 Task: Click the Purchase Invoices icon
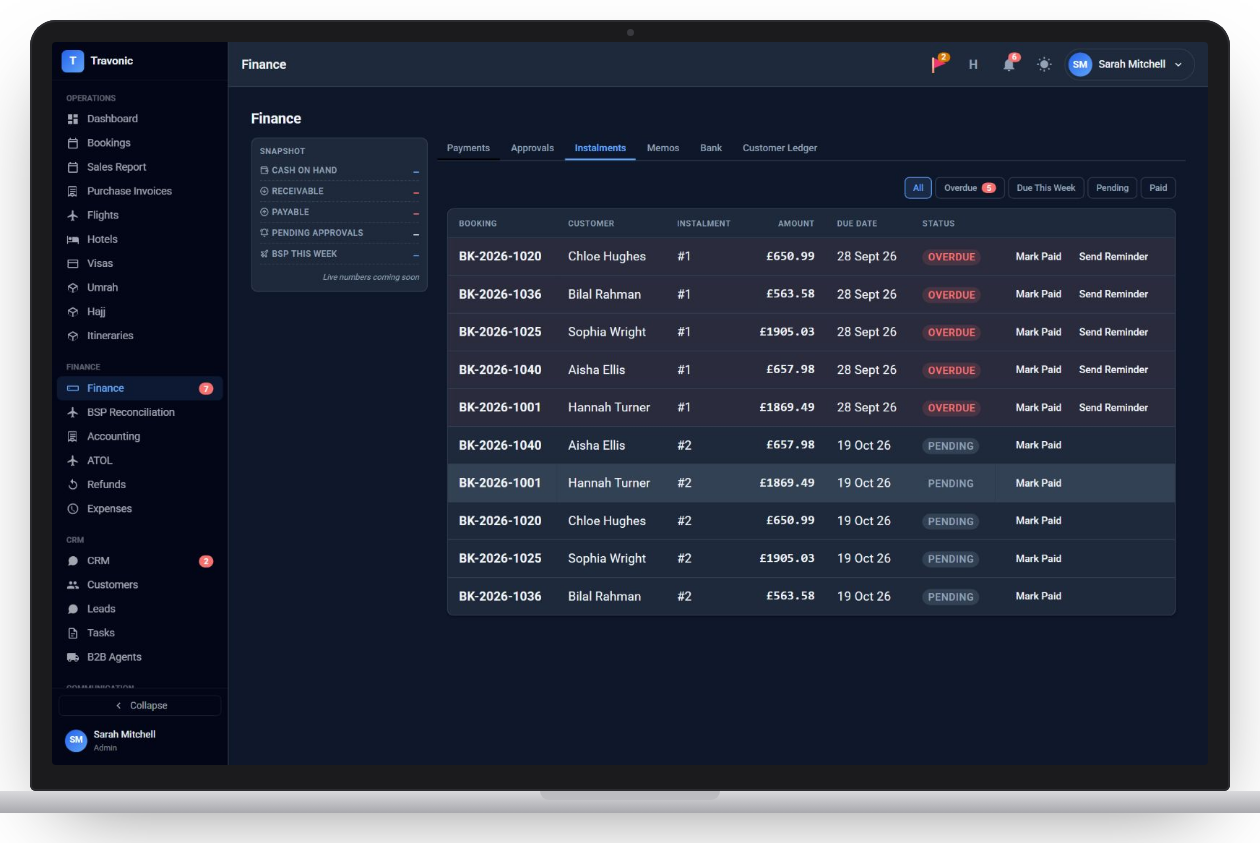coord(73,191)
